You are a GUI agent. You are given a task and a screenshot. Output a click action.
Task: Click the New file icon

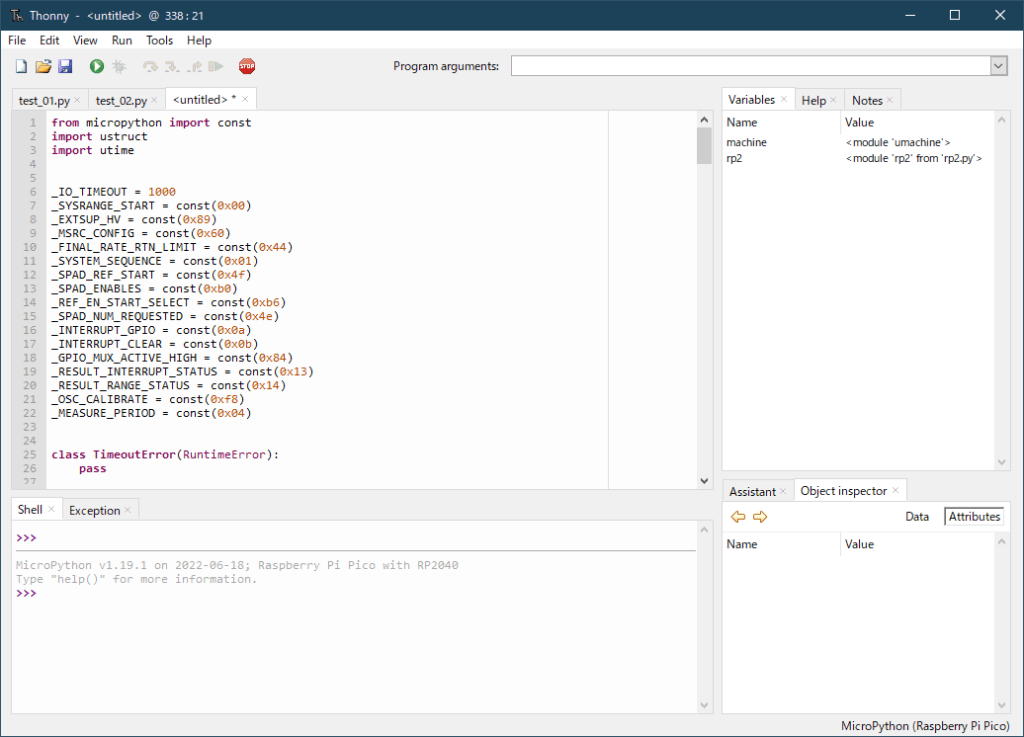pyautogui.click(x=21, y=66)
